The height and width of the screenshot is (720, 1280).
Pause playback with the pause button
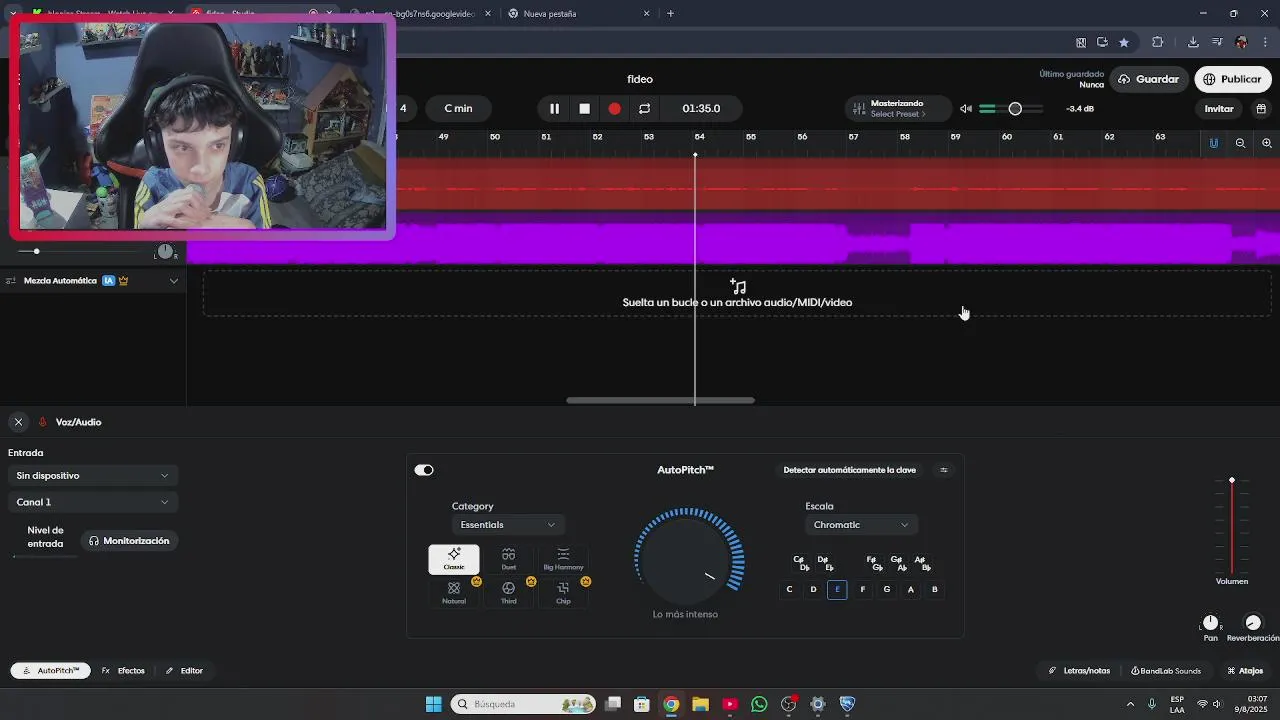pos(554,108)
